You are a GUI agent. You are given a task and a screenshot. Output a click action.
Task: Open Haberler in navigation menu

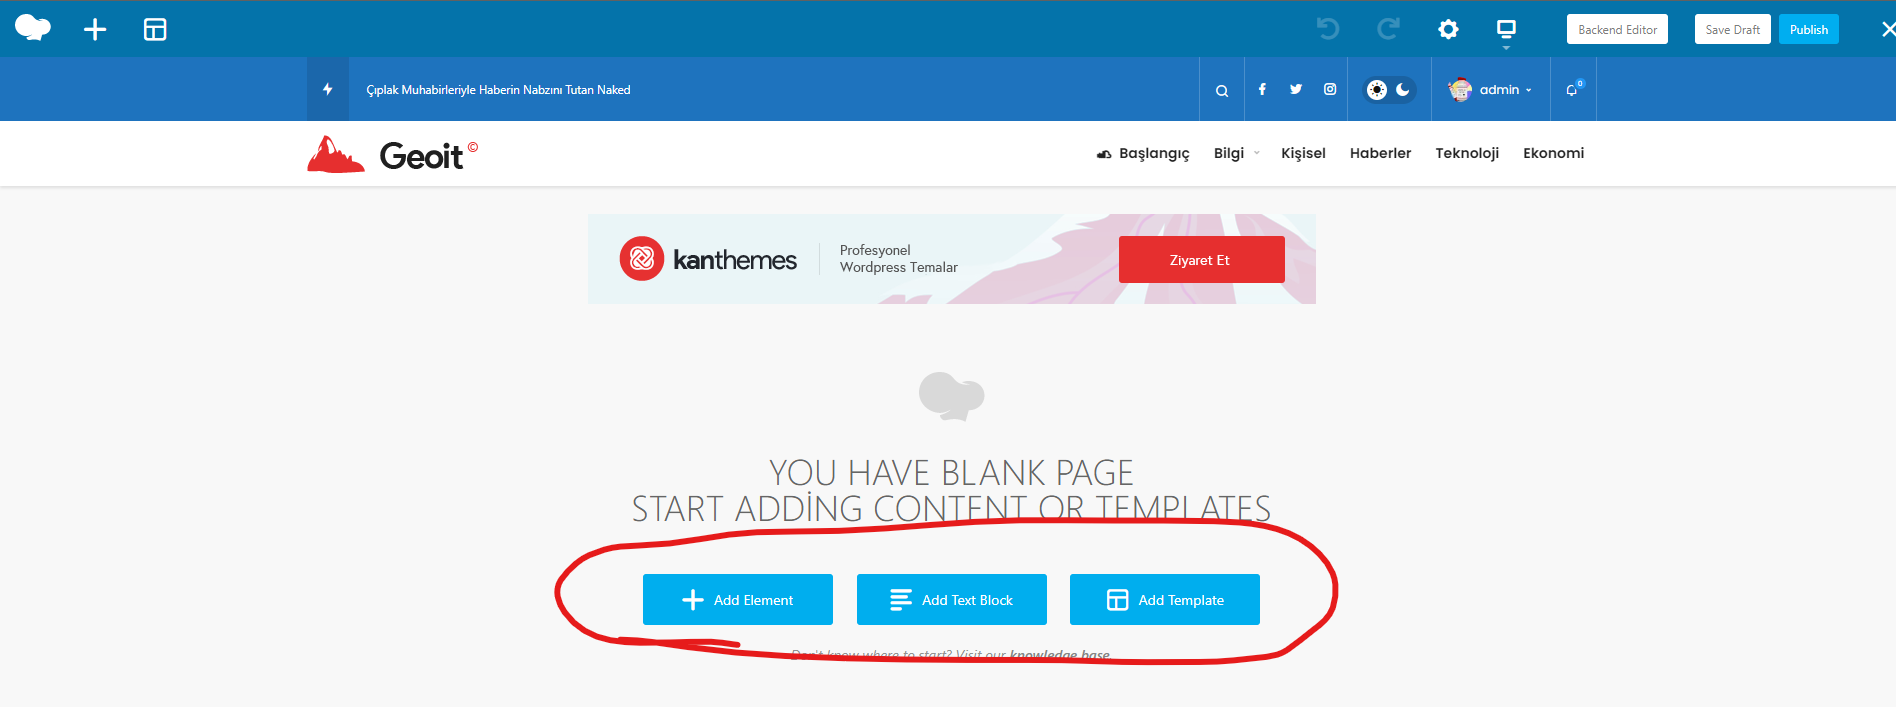[1380, 153]
